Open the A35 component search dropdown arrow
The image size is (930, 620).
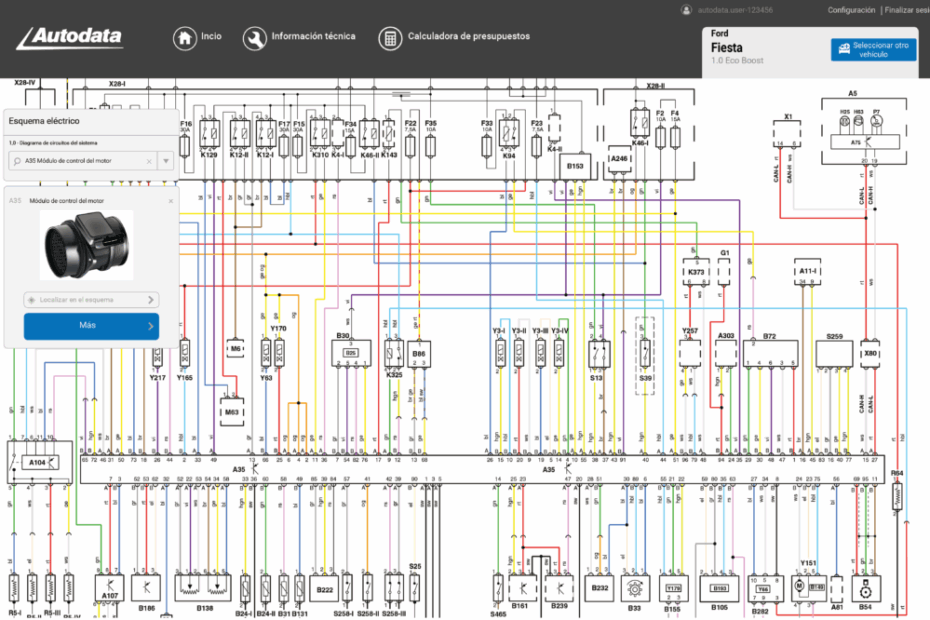166,161
